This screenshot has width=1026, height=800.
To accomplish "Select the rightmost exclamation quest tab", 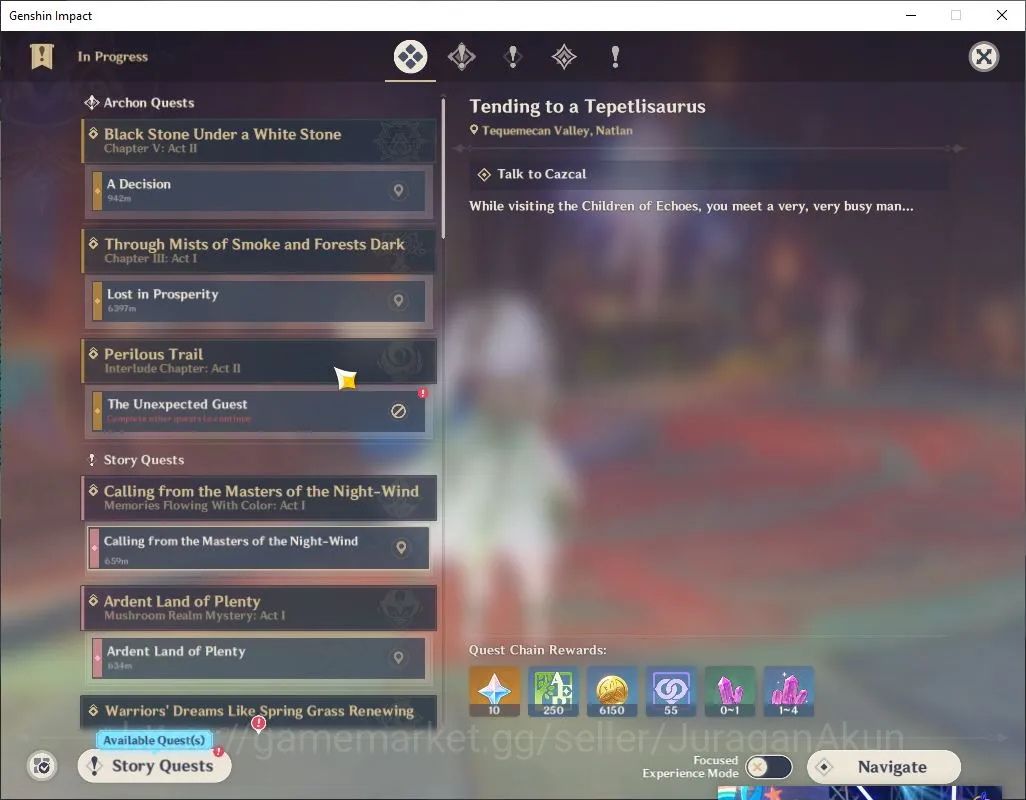I will 615,57.
